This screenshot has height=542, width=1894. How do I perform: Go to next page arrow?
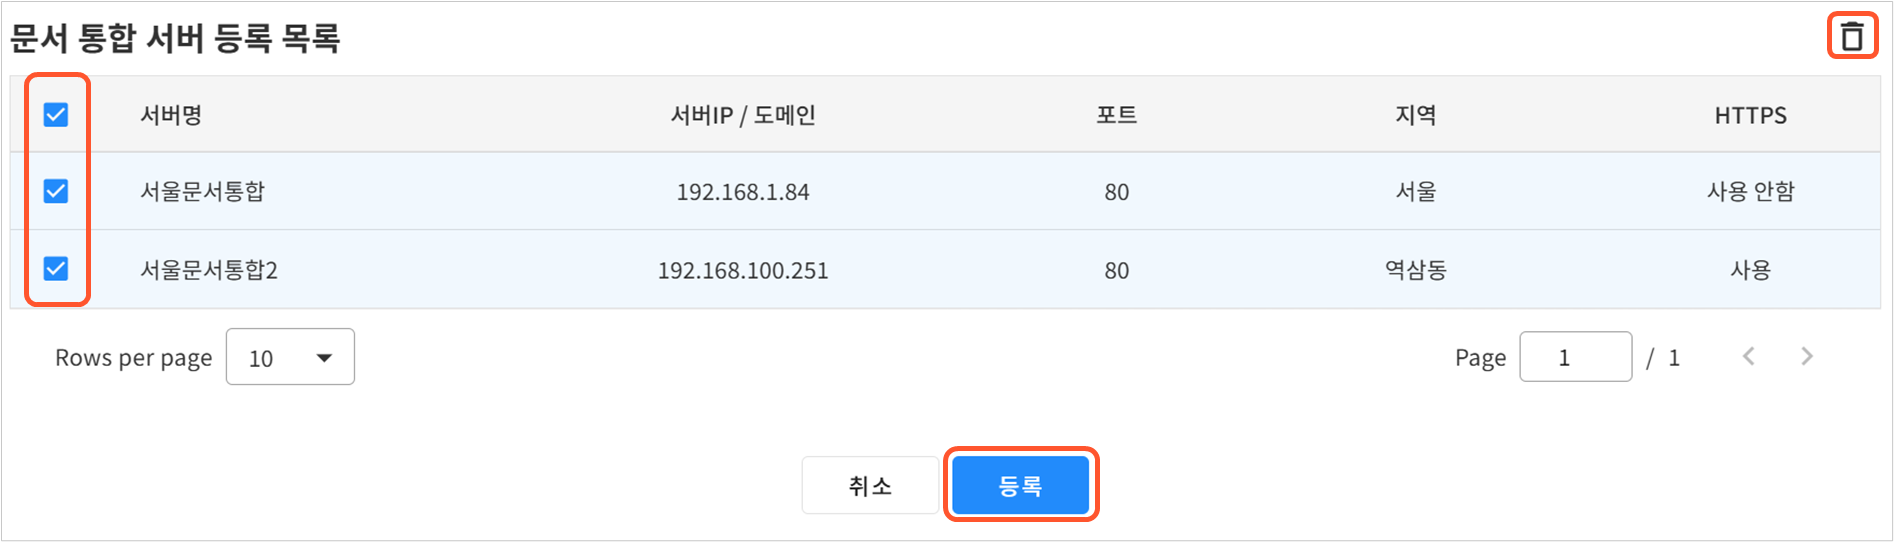click(x=1807, y=356)
